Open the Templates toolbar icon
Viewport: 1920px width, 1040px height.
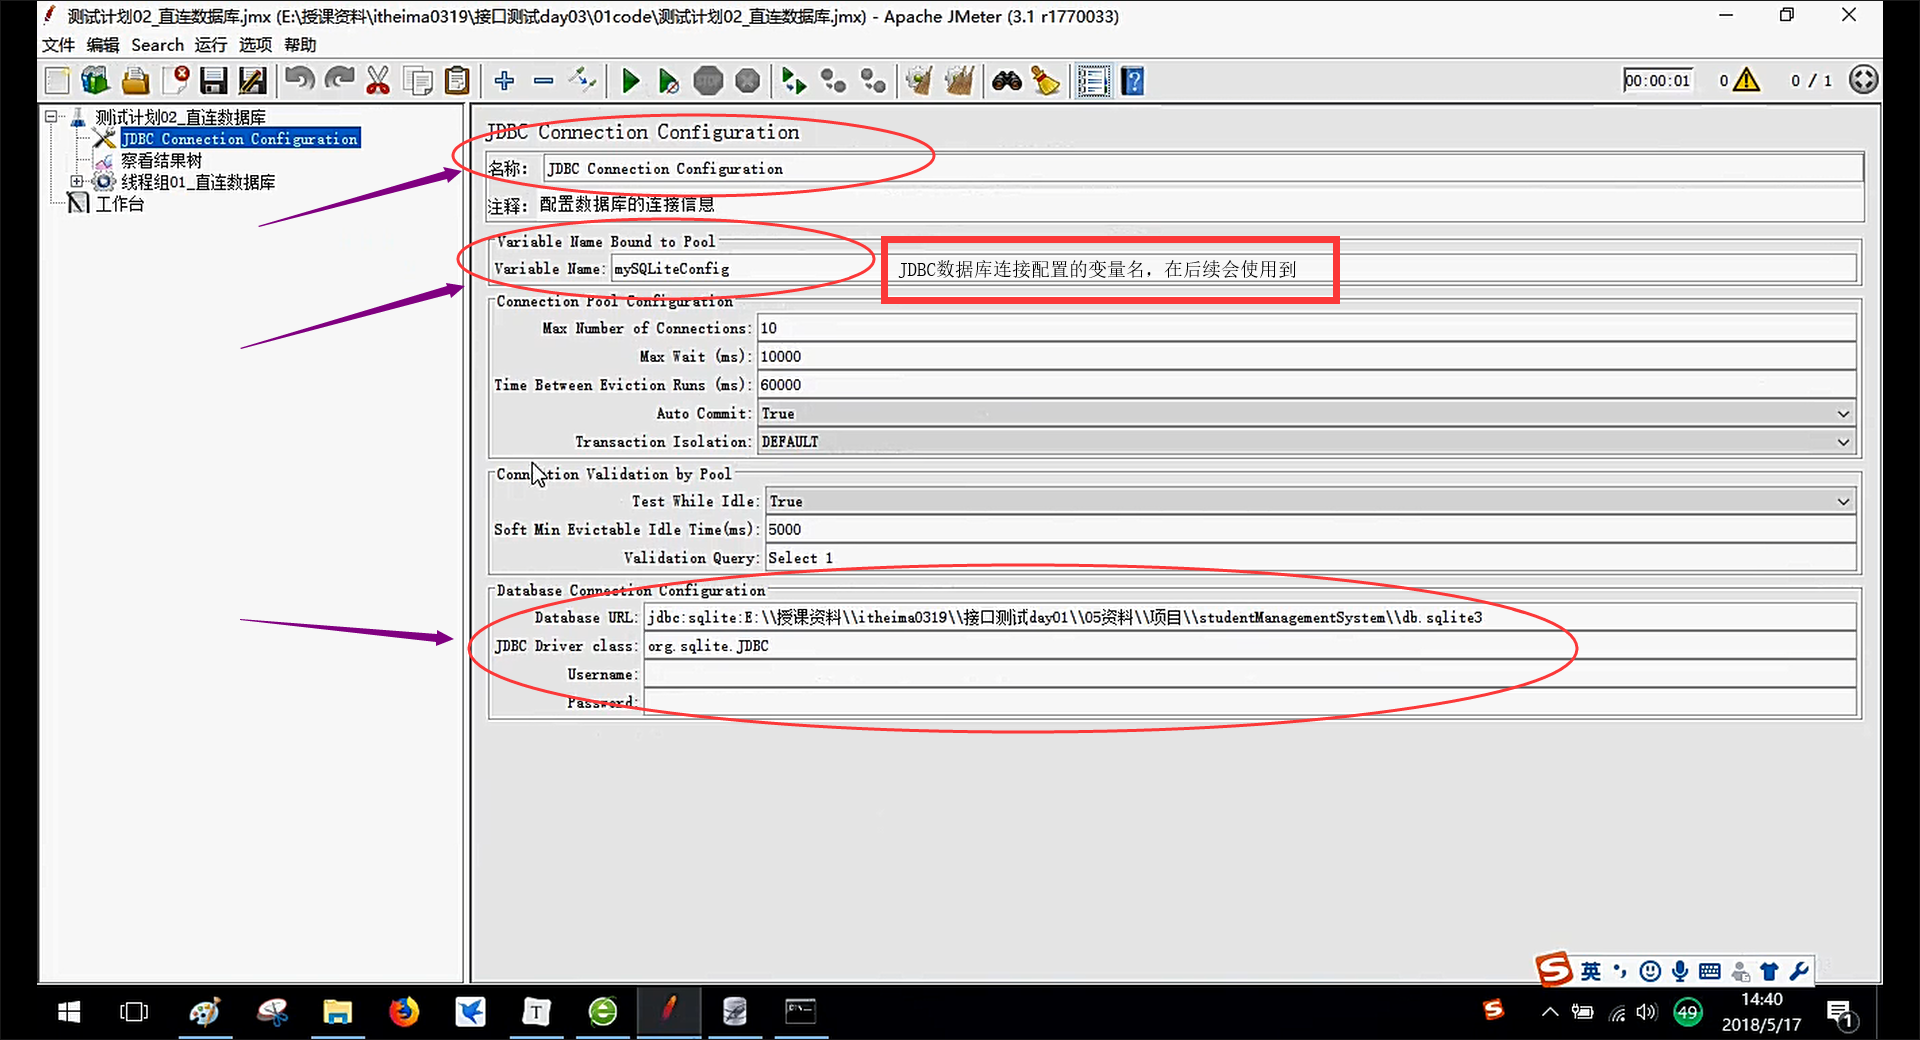pos(96,81)
